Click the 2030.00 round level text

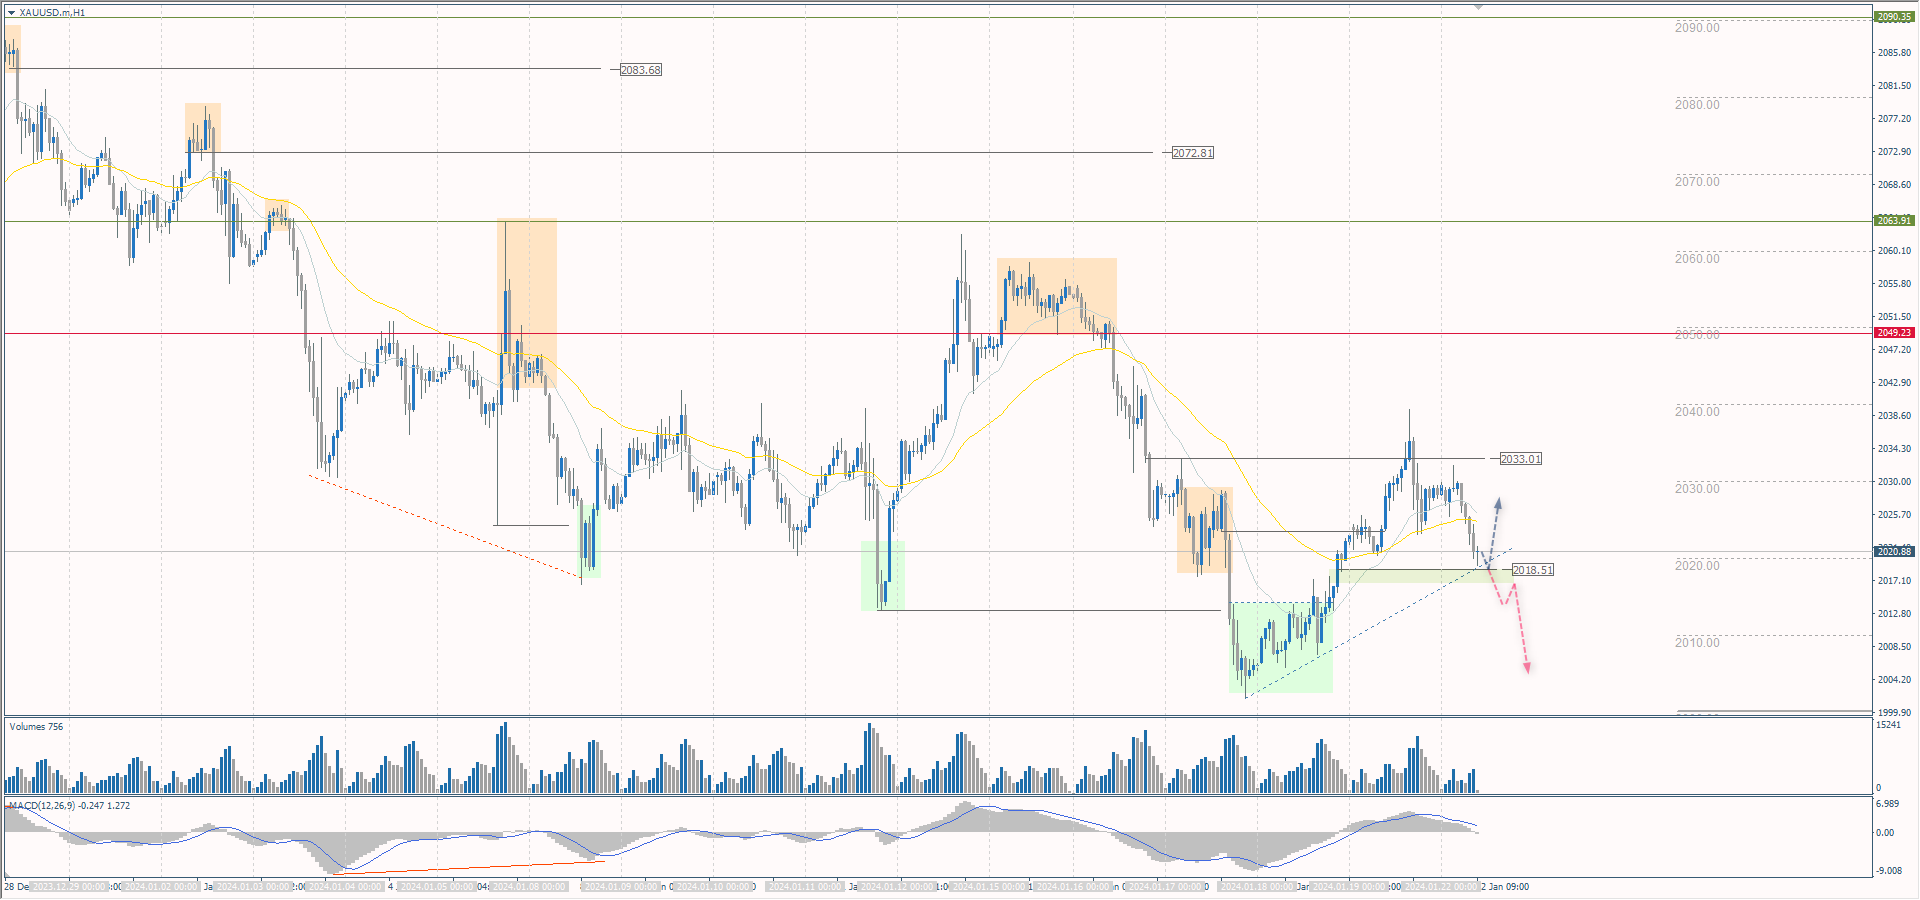[x=1697, y=489]
